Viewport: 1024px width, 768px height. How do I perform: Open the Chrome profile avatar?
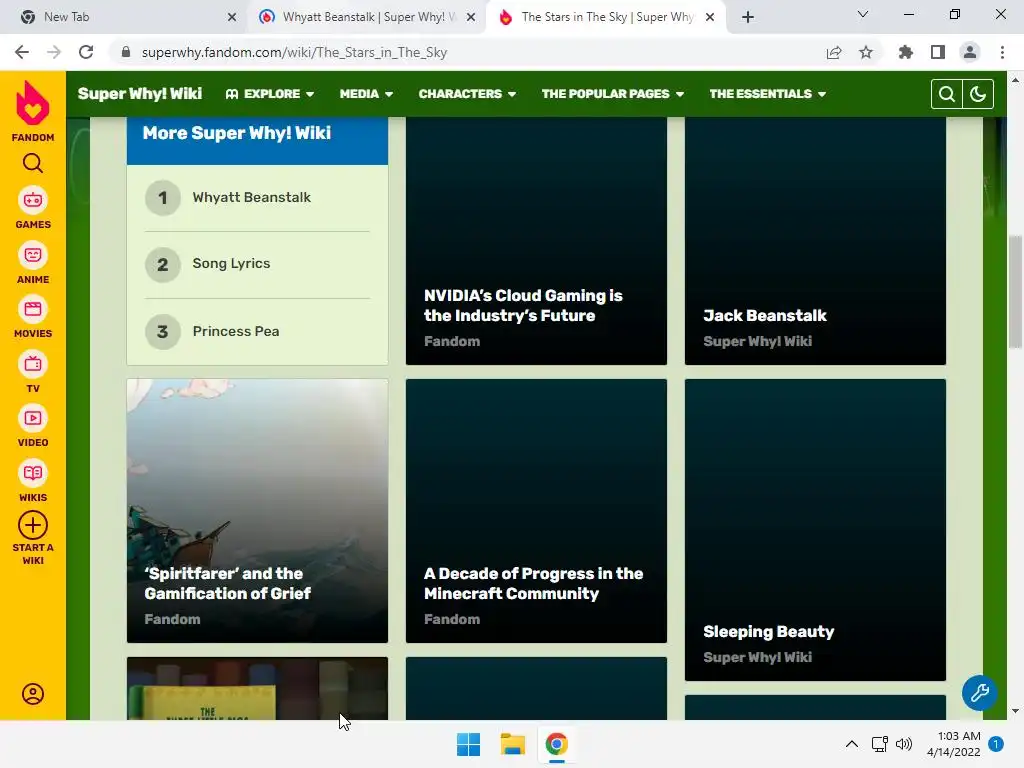point(970,52)
